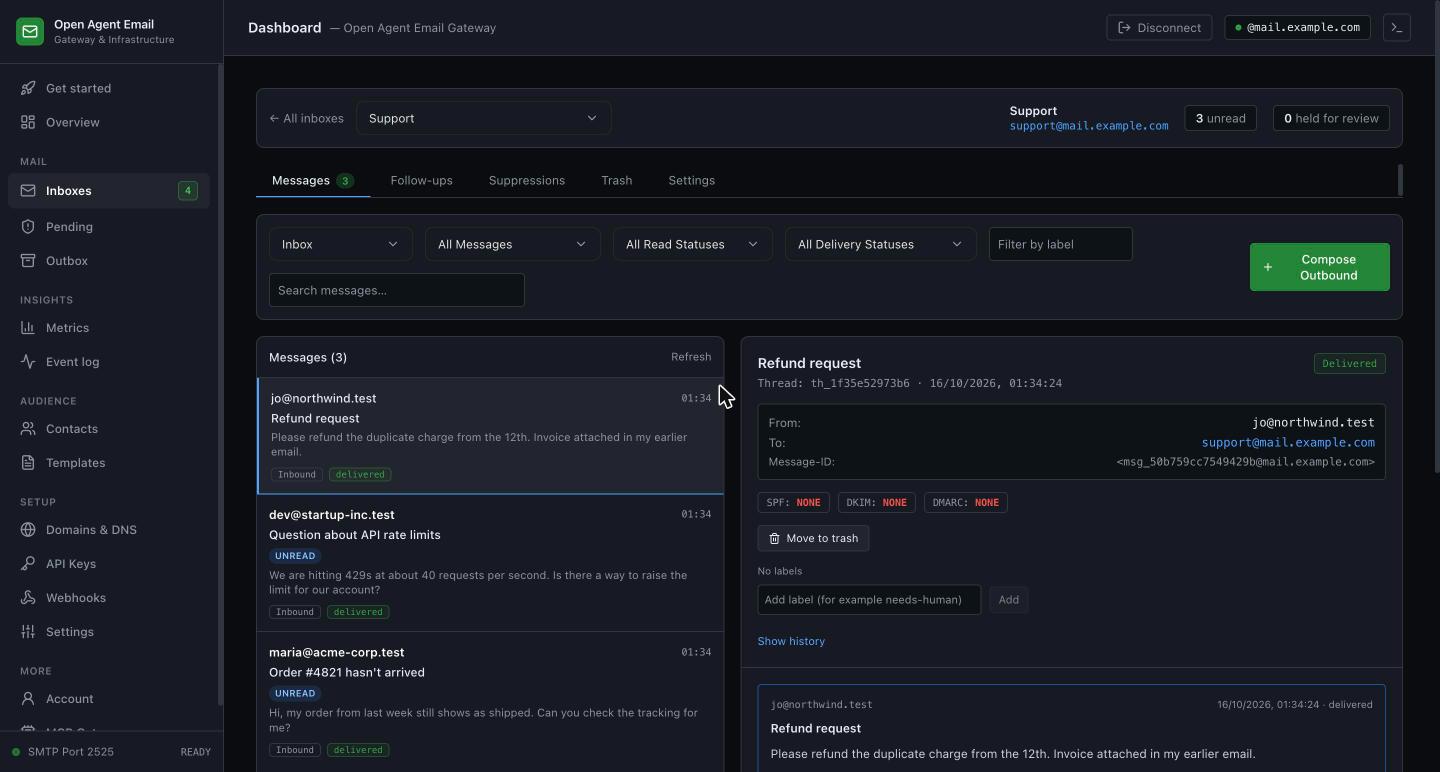Image resolution: width=1440 pixels, height=772 pixels.
Task: Click the Templates document icon
Action: tap(28, 463)
